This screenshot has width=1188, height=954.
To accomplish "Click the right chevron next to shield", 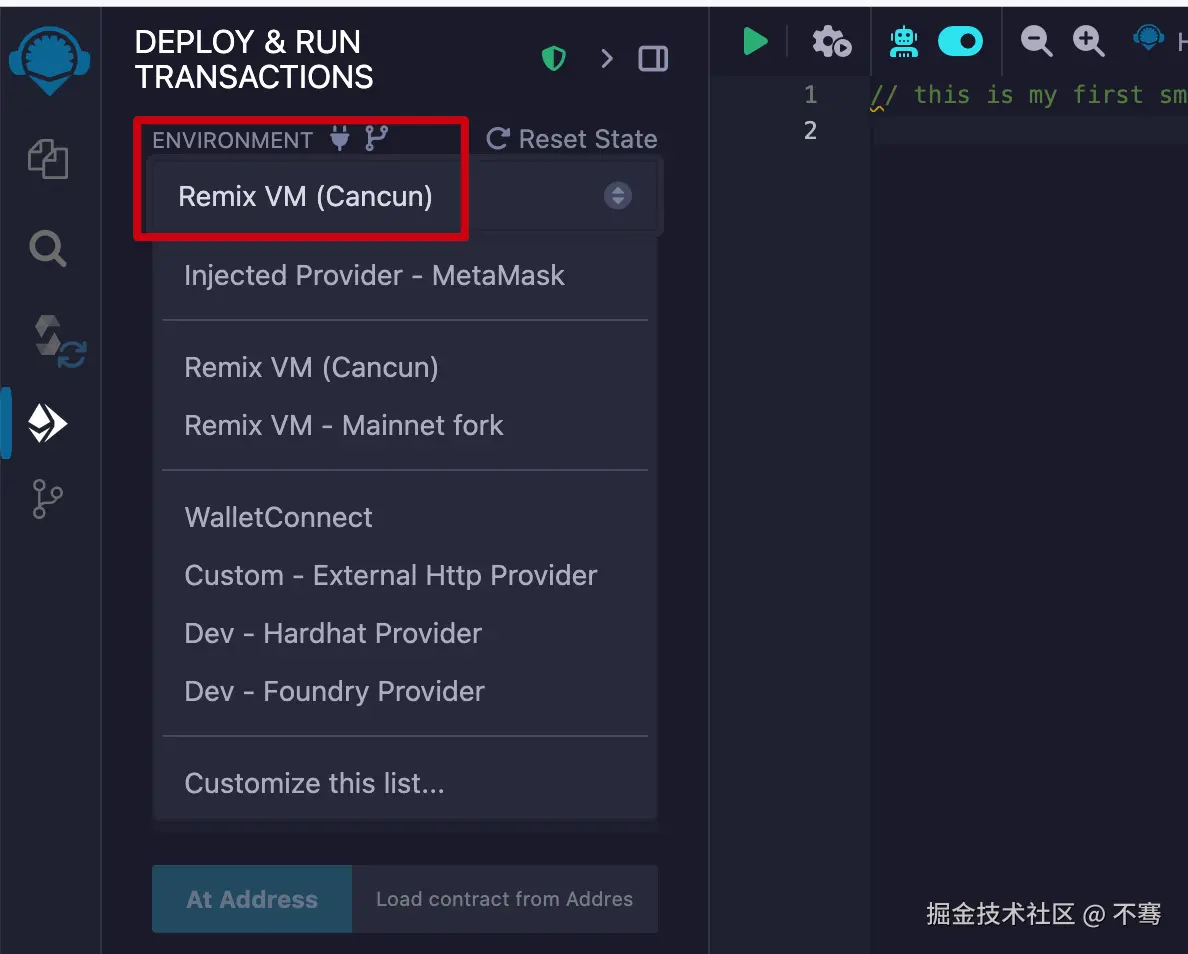I will [606, 58].
